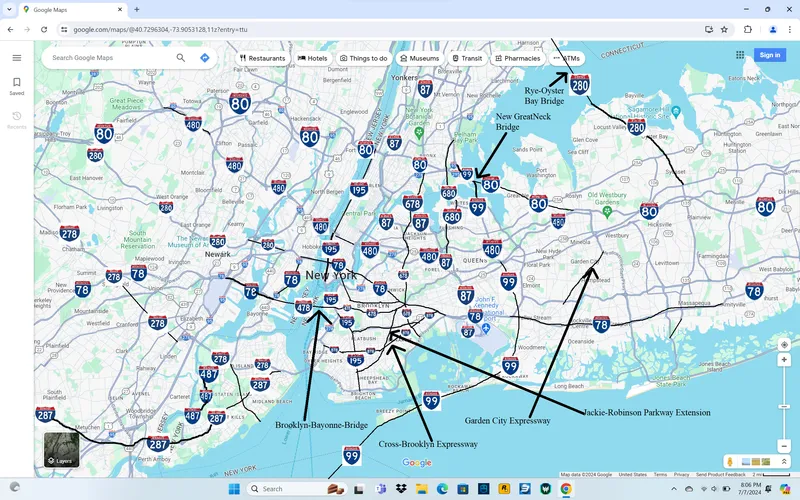Open the Google apps grid
Image resolution: width=800 pixels, height=500 pixels.
tap(740, 55)
